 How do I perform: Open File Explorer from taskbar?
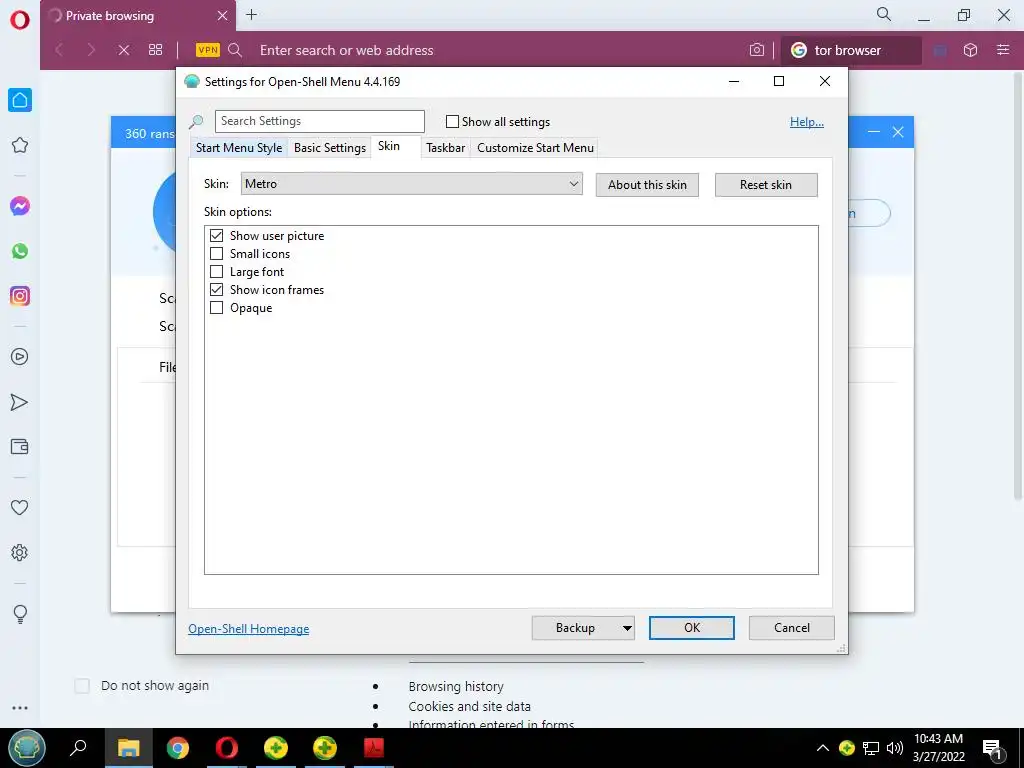[x=129, y=748]
